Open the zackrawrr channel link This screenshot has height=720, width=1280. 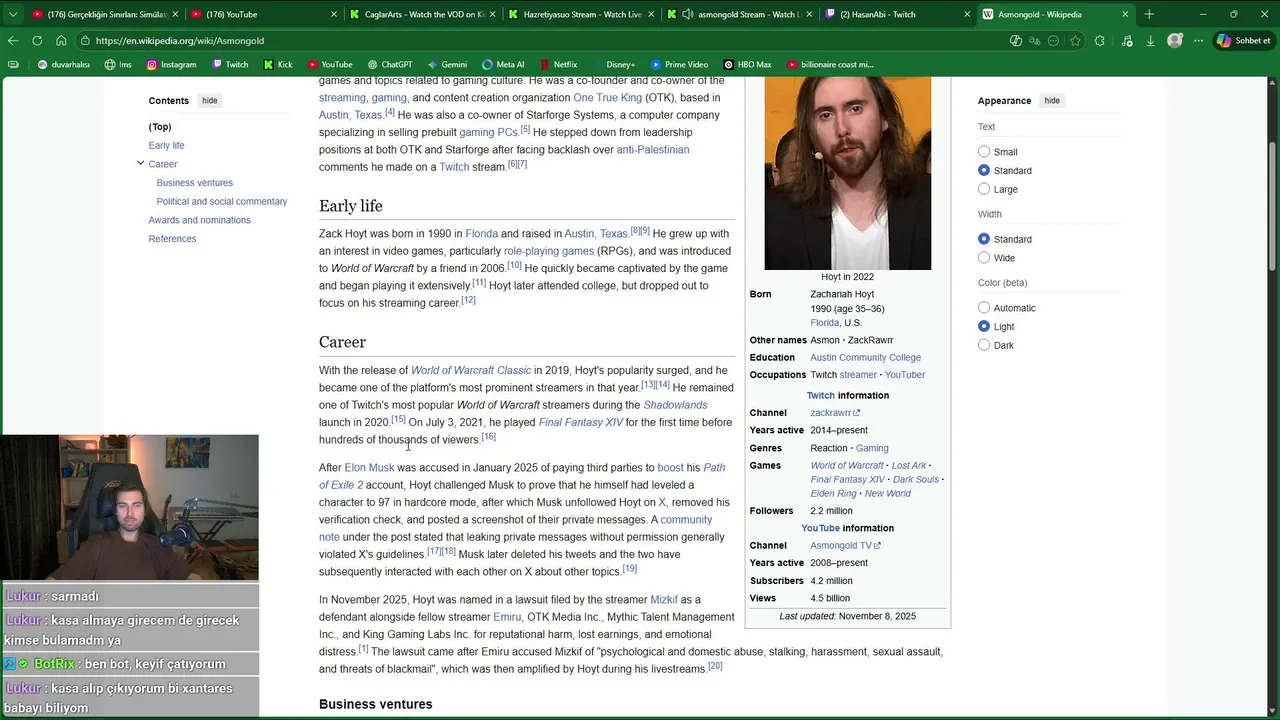point(834,413)
